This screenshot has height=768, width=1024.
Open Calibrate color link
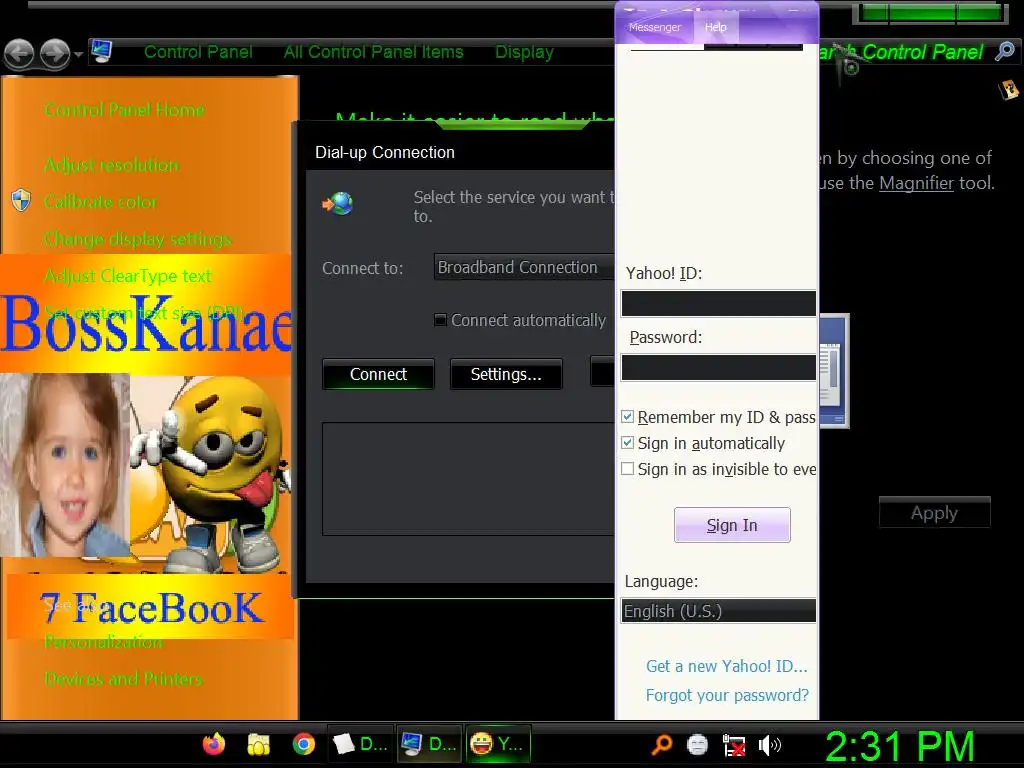pyautogui.click(x=101, y=202)
